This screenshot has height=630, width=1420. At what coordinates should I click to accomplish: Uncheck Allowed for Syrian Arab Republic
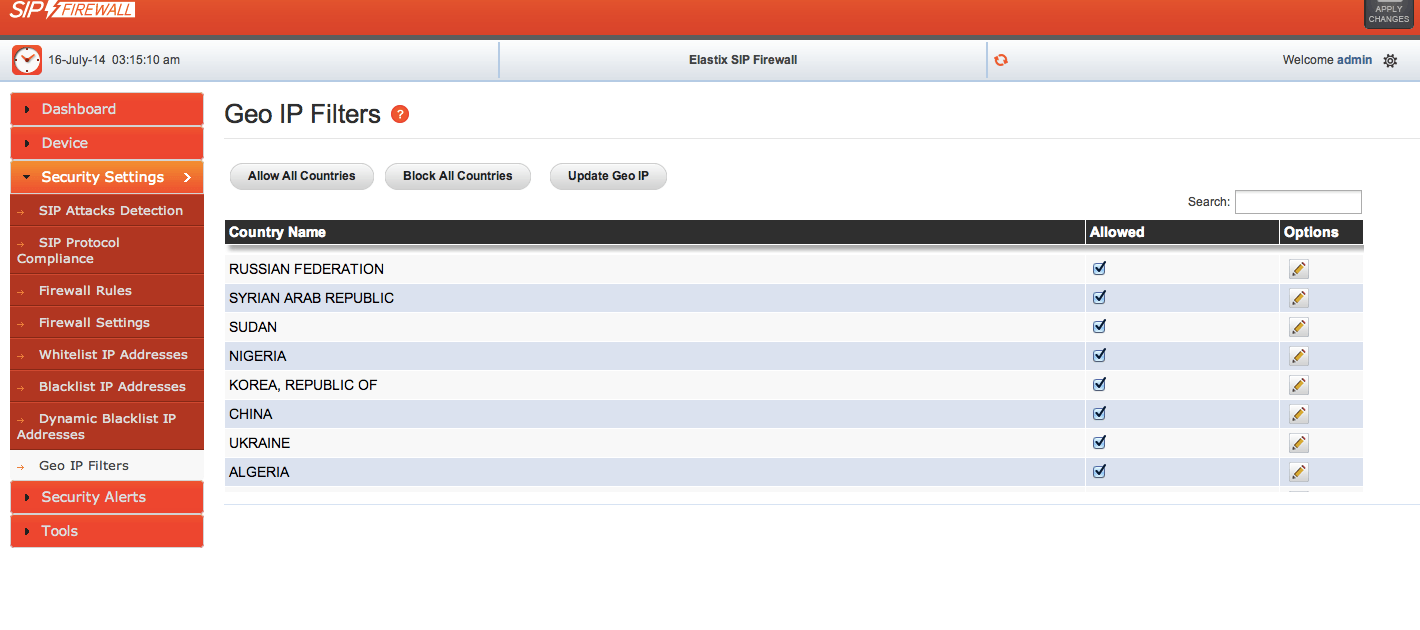coord(1099,297)
